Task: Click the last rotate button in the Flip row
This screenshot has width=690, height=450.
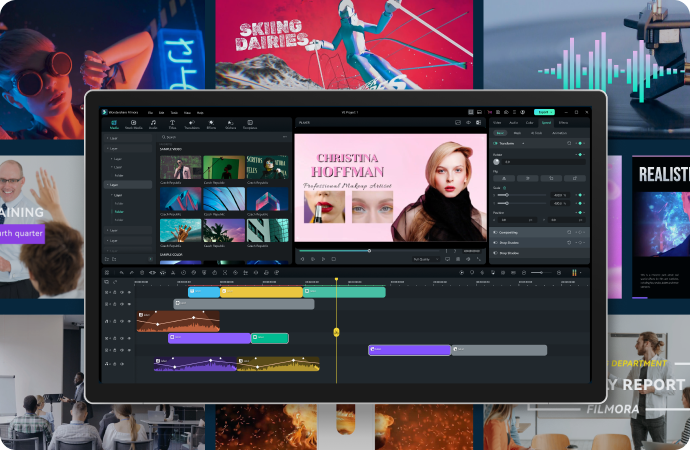Action: (x=574, y=178)
